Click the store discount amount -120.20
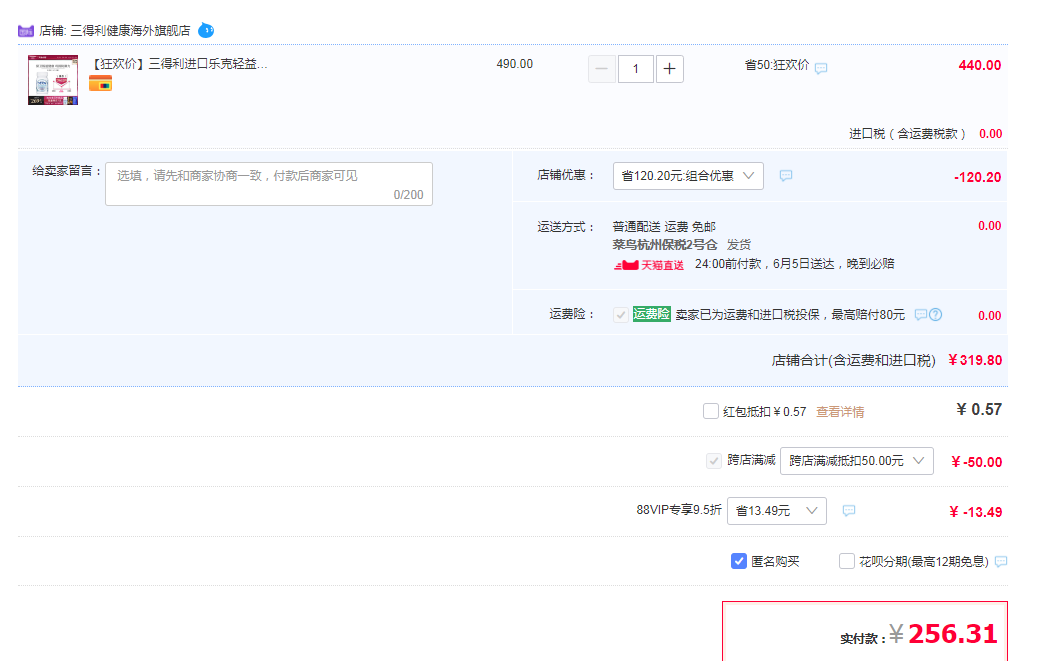Screen dimensions: 1041x661 click(977, 177)
